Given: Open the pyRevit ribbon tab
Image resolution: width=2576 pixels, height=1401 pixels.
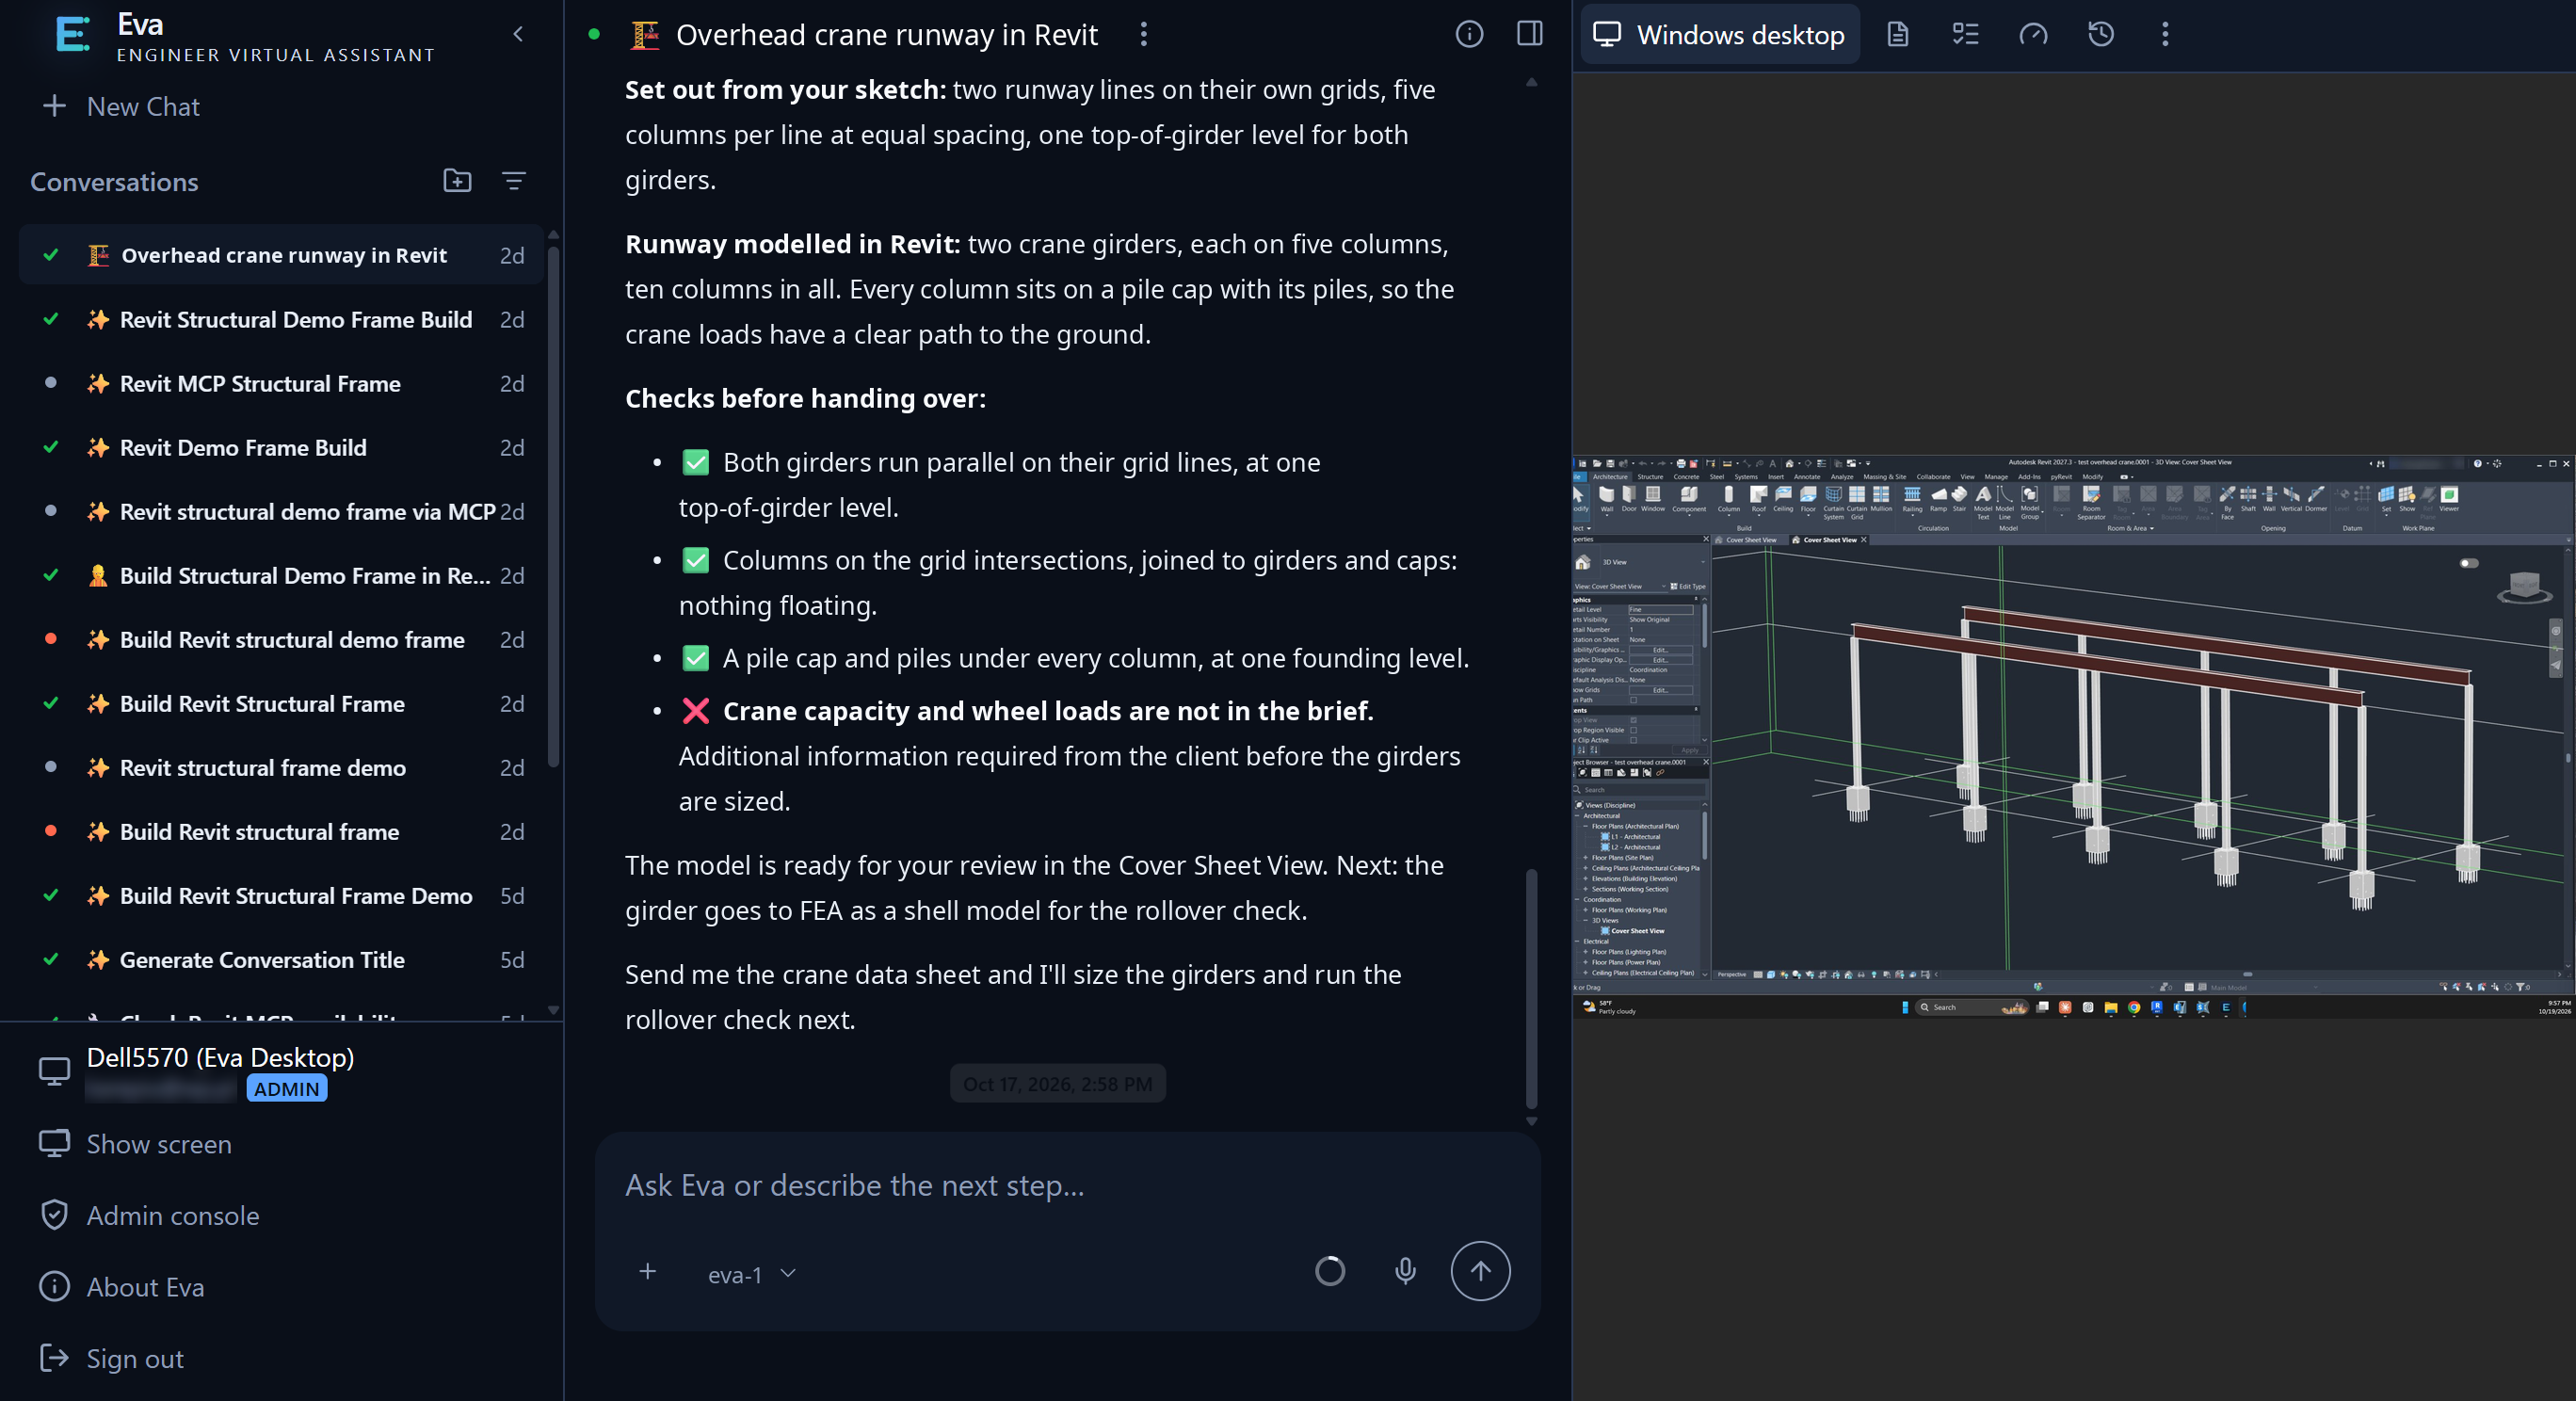Looking at the screenshot, I should point(2061,477).
